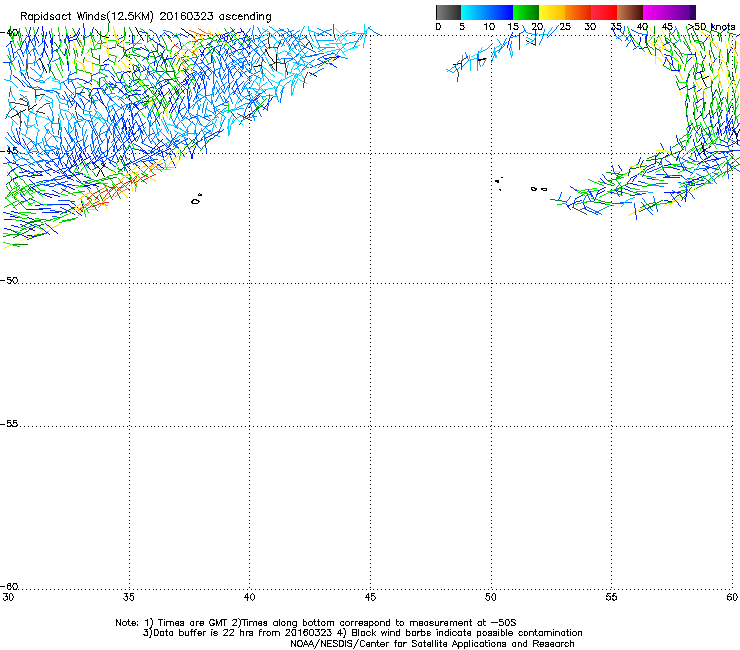The image size is (740, 650).
Task: Click the red 30-35 knots legend swatch
Action: 604,12
